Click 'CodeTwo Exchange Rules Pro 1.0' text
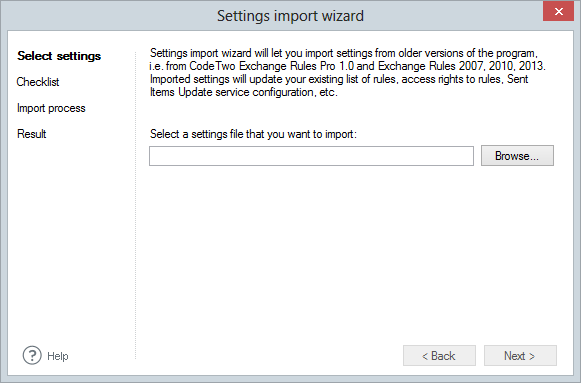This screenshot has height=383, width=581. pos(271,66)
